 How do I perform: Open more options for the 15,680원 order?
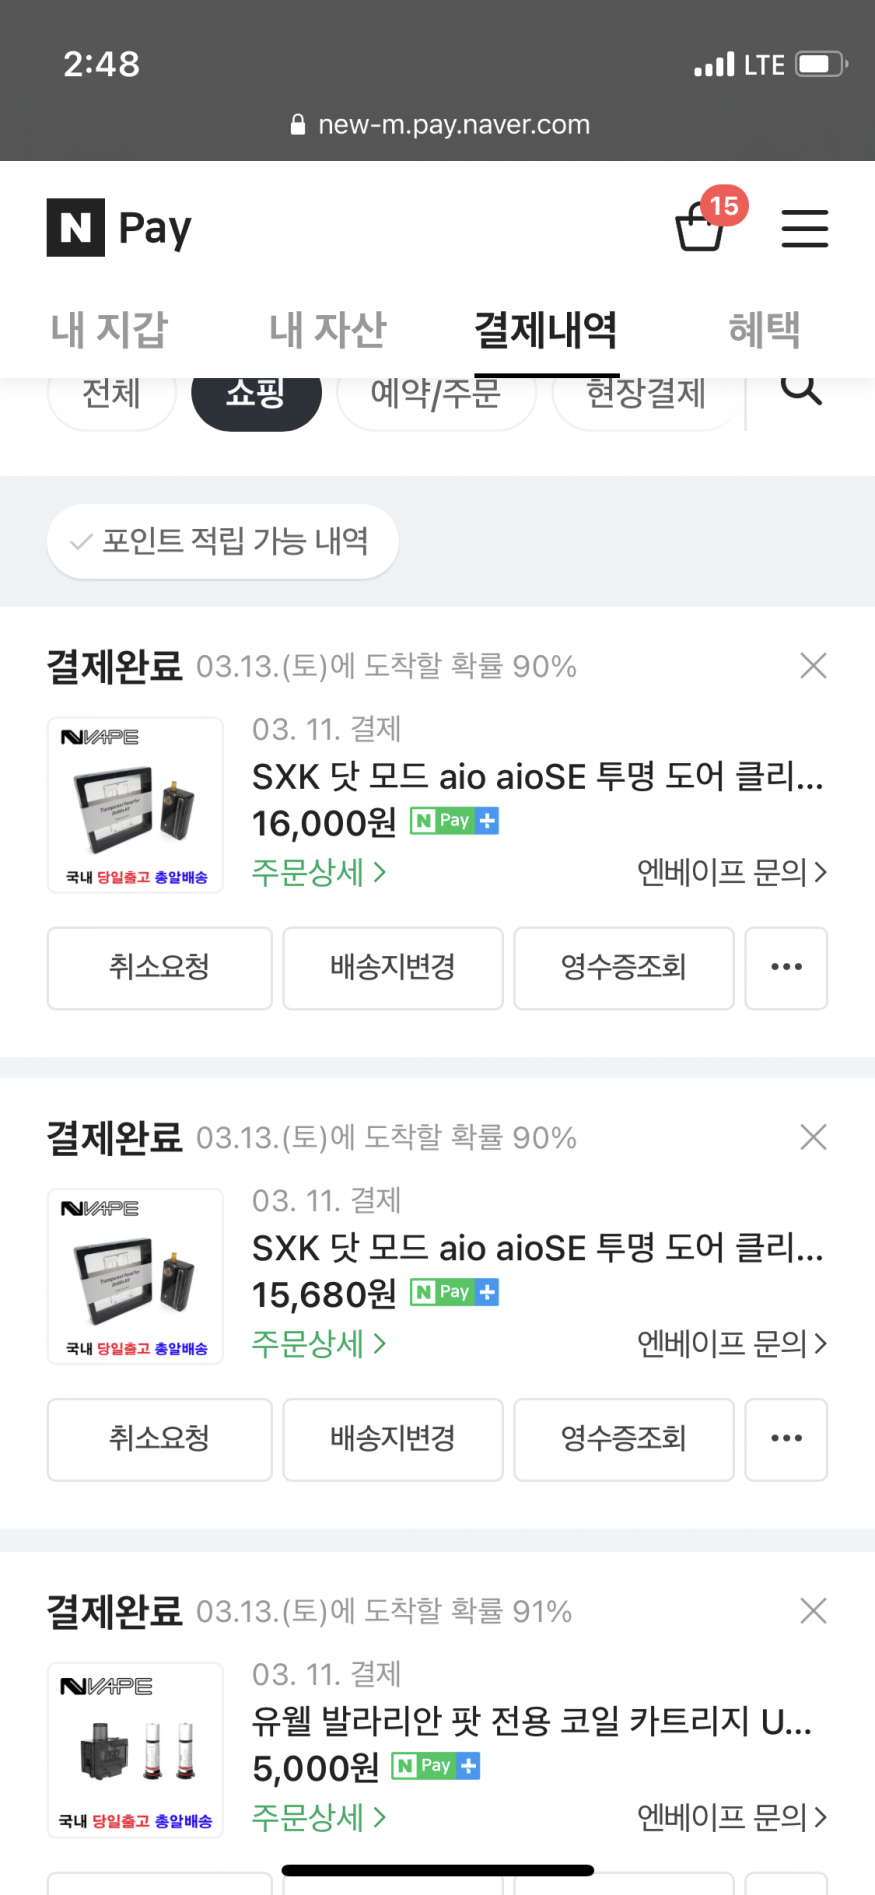pyautogui.click(x=786, y=1439)
